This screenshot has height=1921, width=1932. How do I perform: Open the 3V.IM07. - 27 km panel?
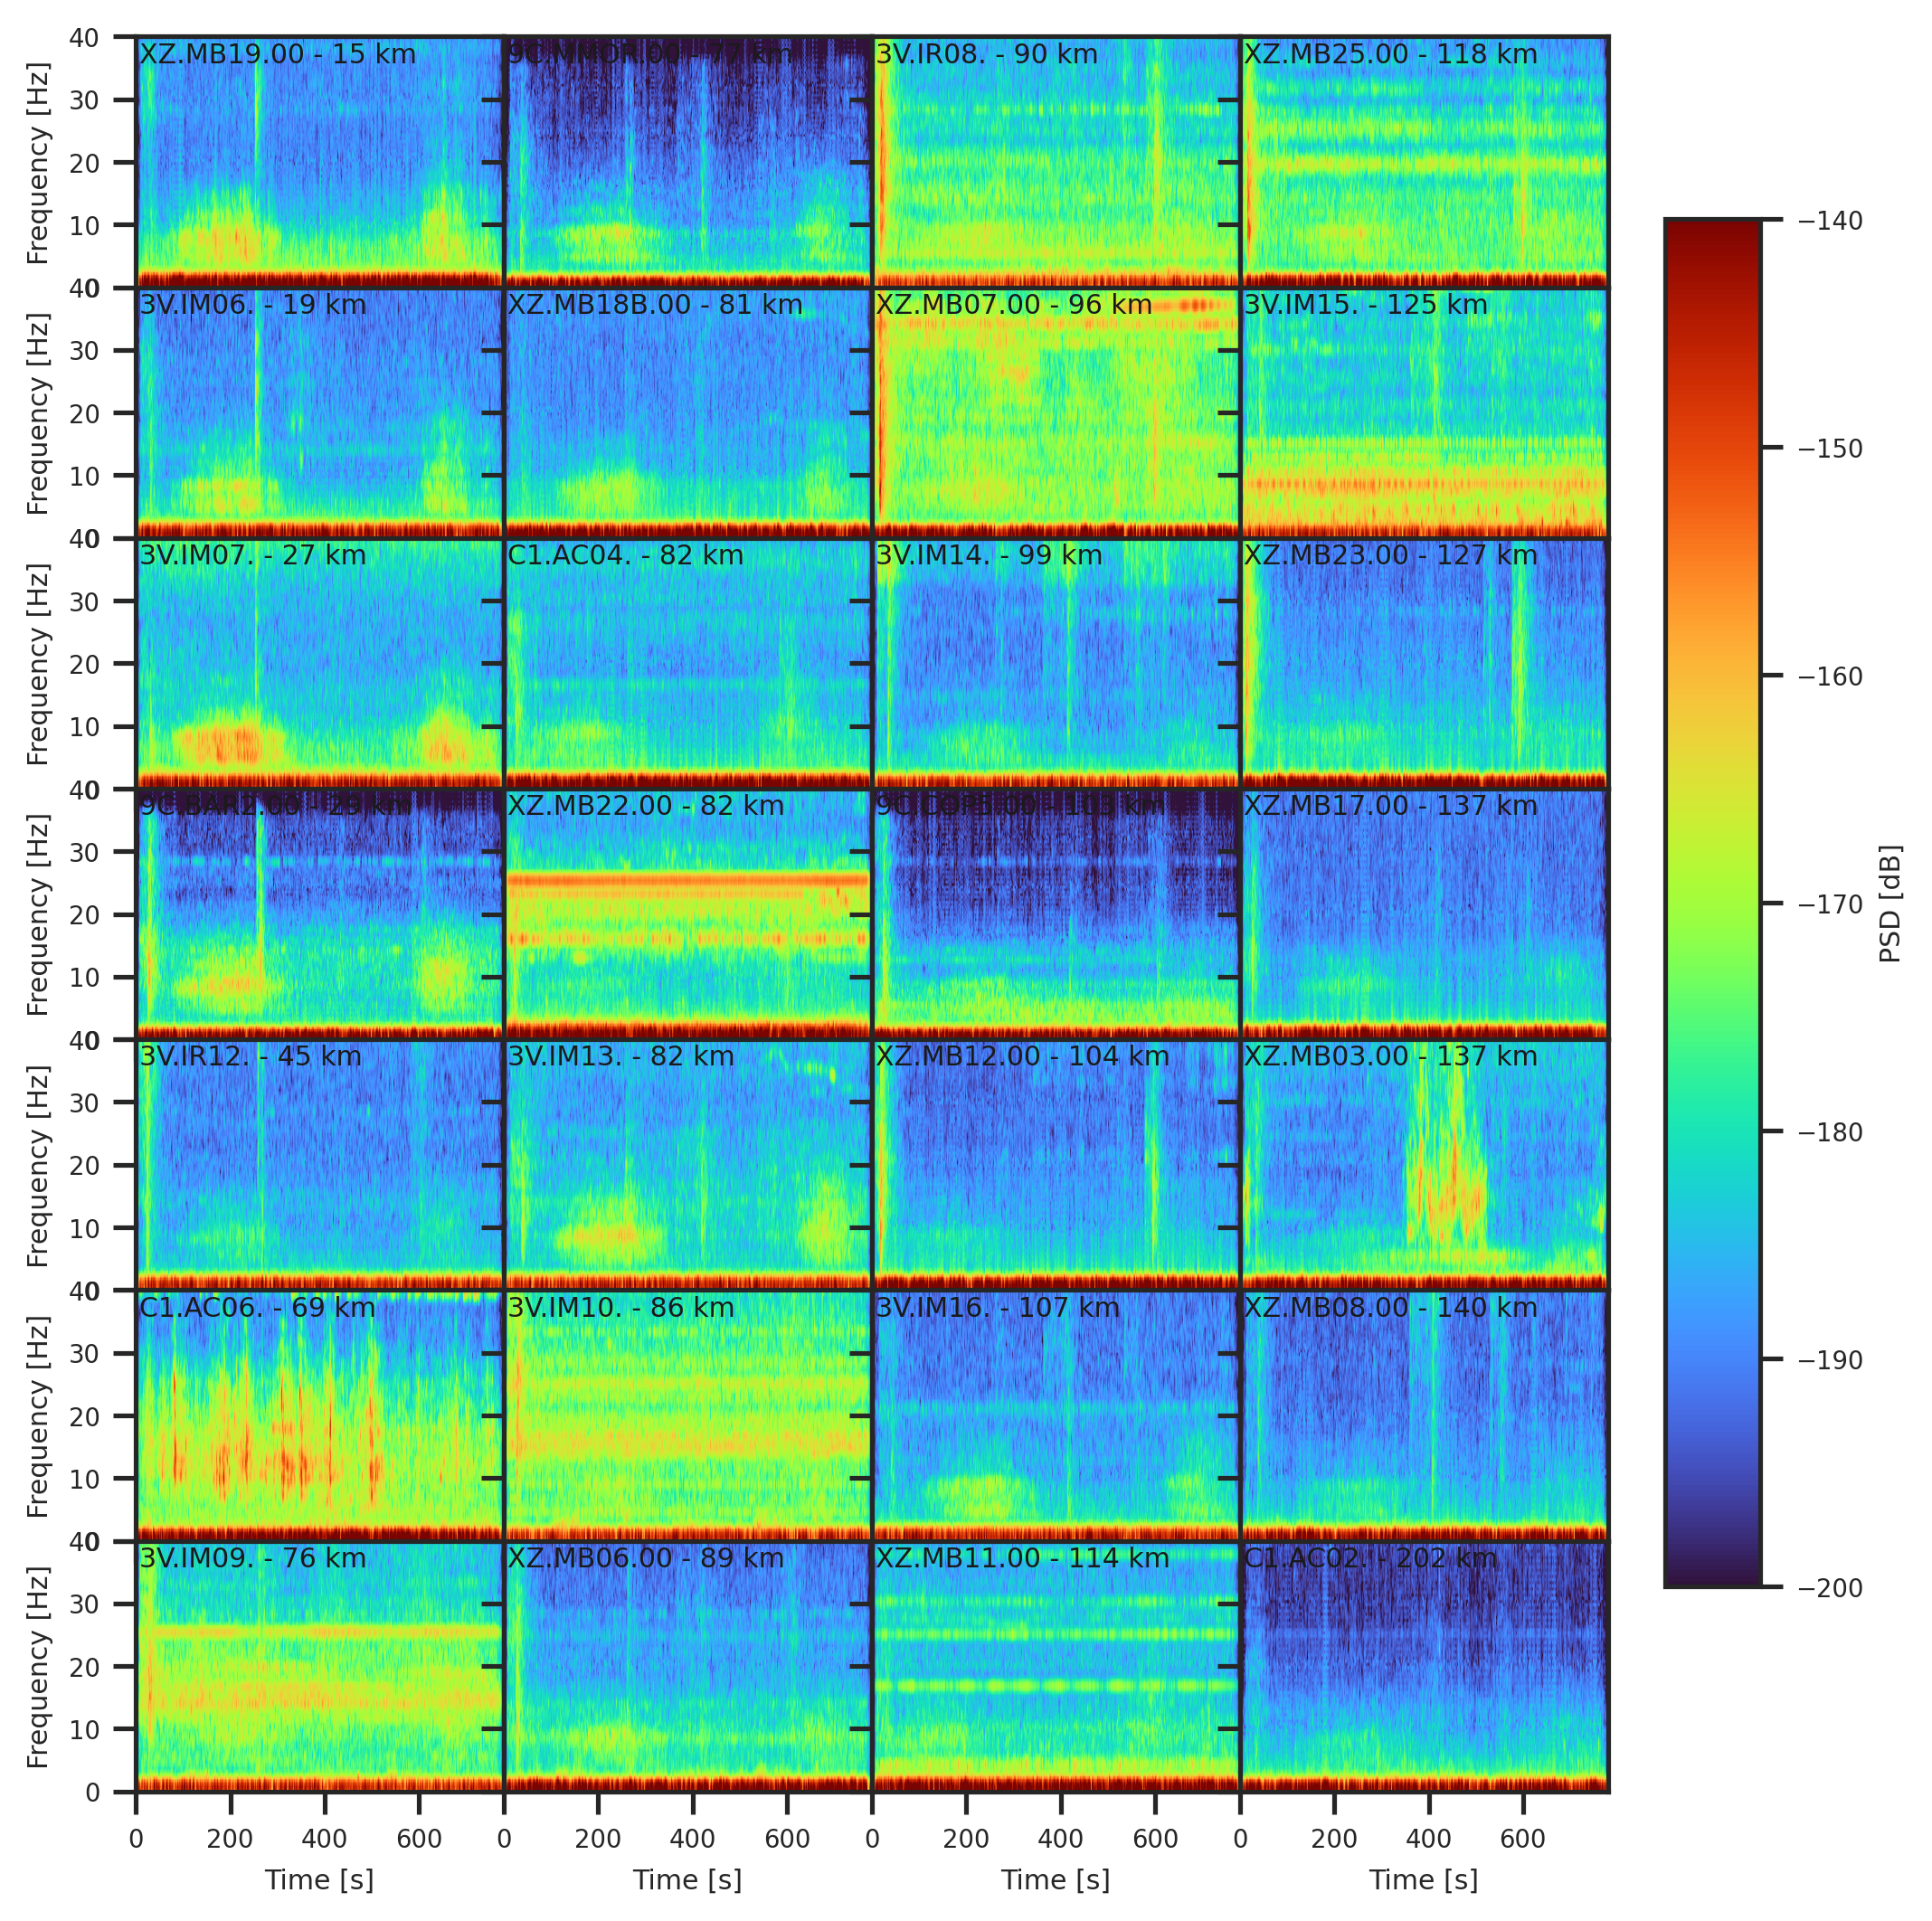318,664
